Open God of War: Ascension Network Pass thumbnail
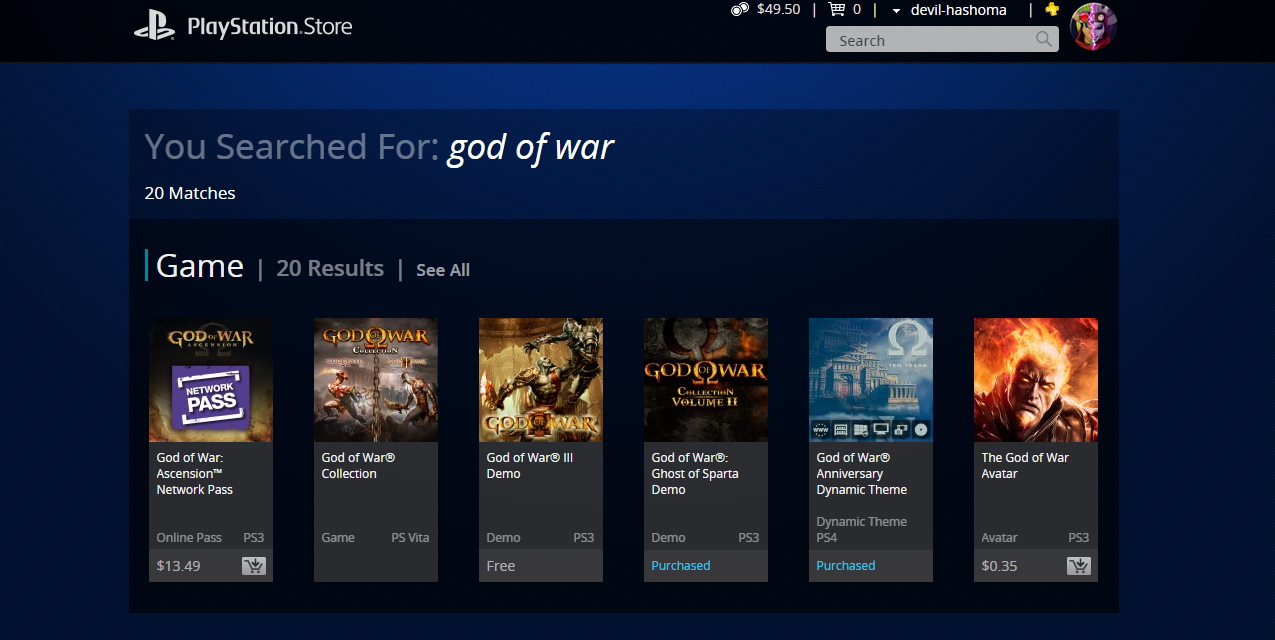Image resolution: width=1275 pixels, height=640 pixels. (211, 380)
